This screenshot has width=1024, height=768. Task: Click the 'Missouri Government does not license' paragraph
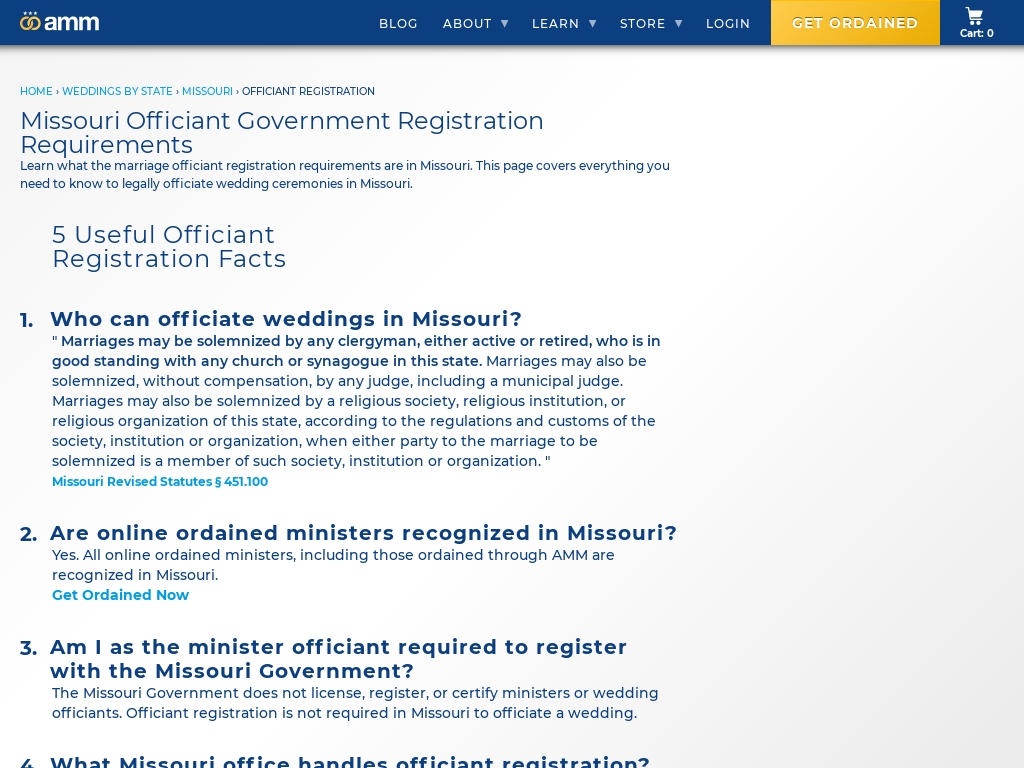(355, 703)
